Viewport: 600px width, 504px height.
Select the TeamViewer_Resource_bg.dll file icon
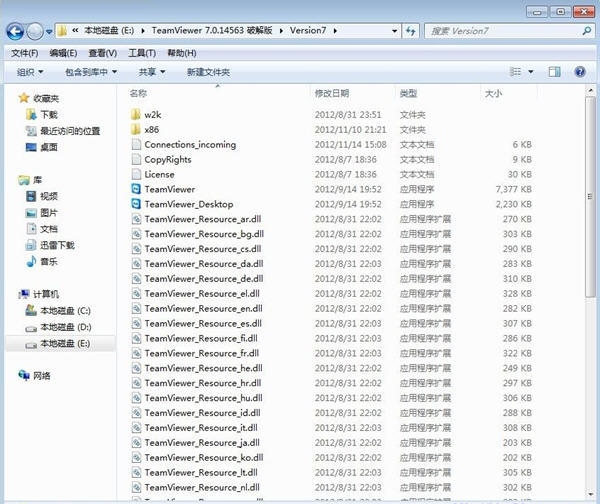pyautogui.click(x=136, y=234)
